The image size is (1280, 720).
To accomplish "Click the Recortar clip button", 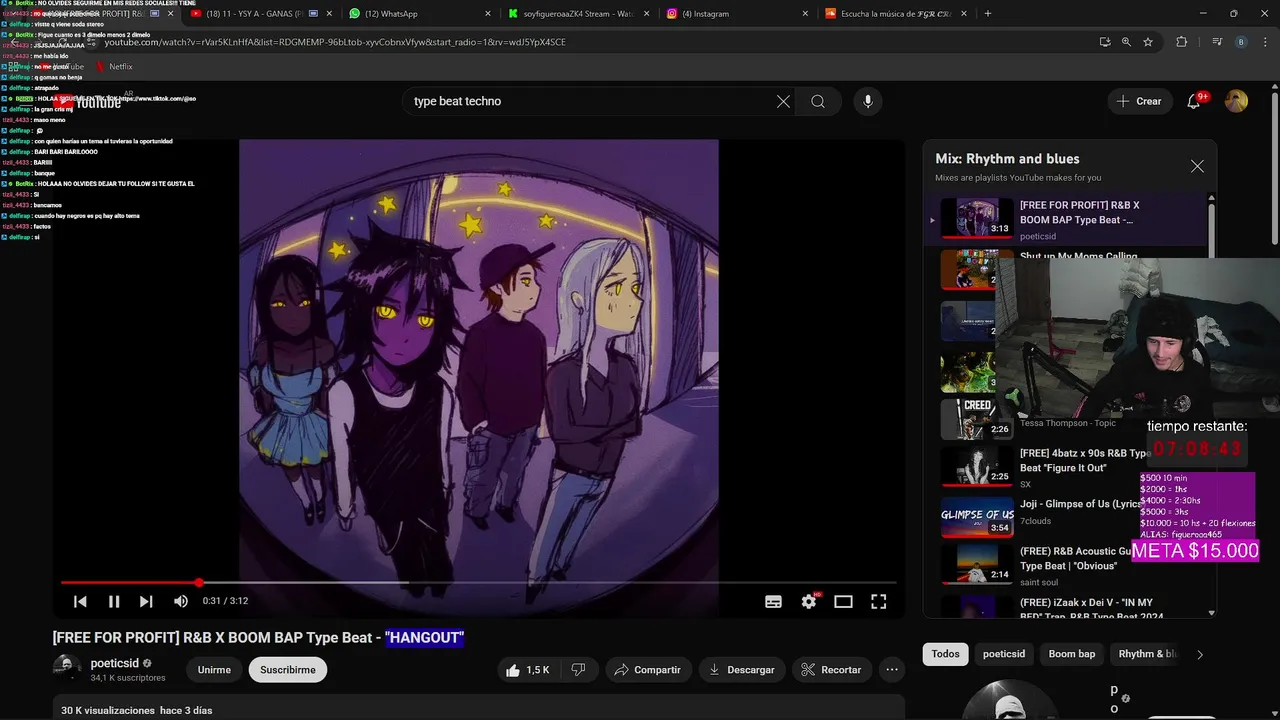I will 831,670.
